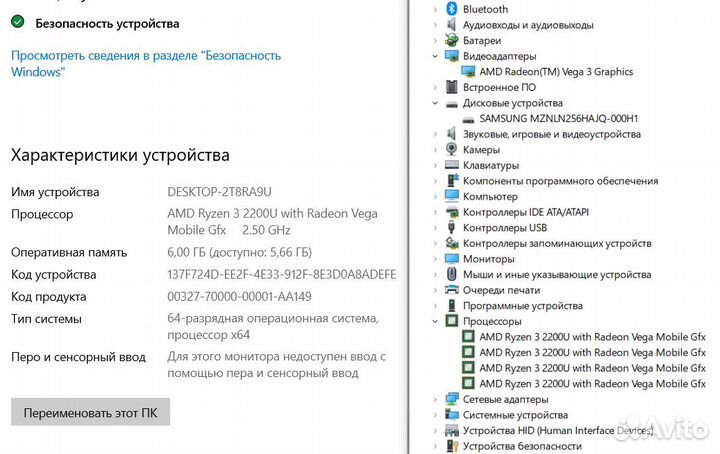Select the Компоненты программного обеспечения label
The height and width of the screenshot is (454, 720).
coord(560,181)
